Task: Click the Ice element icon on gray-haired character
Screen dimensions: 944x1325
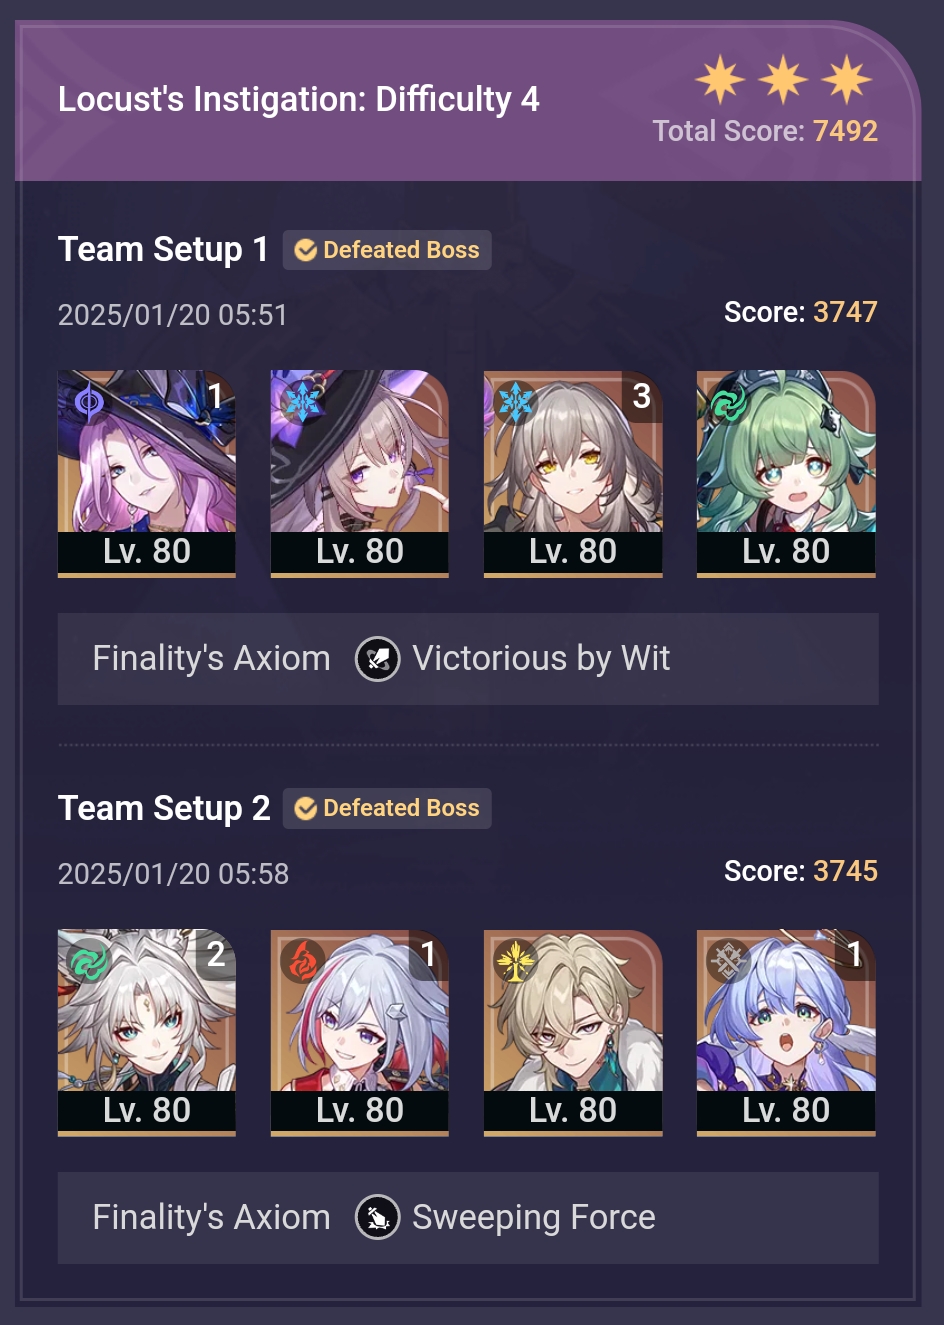Action: [x=515, y=403]
